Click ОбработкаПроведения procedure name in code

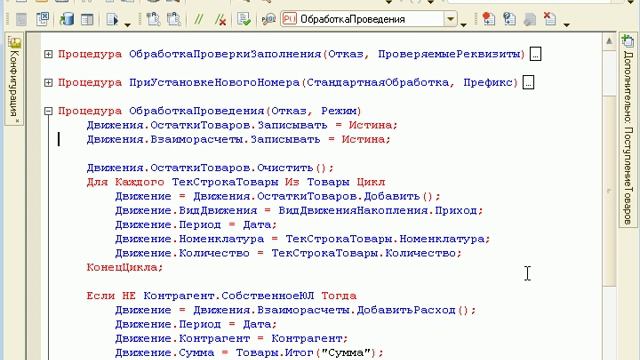(x=197, y=111)
